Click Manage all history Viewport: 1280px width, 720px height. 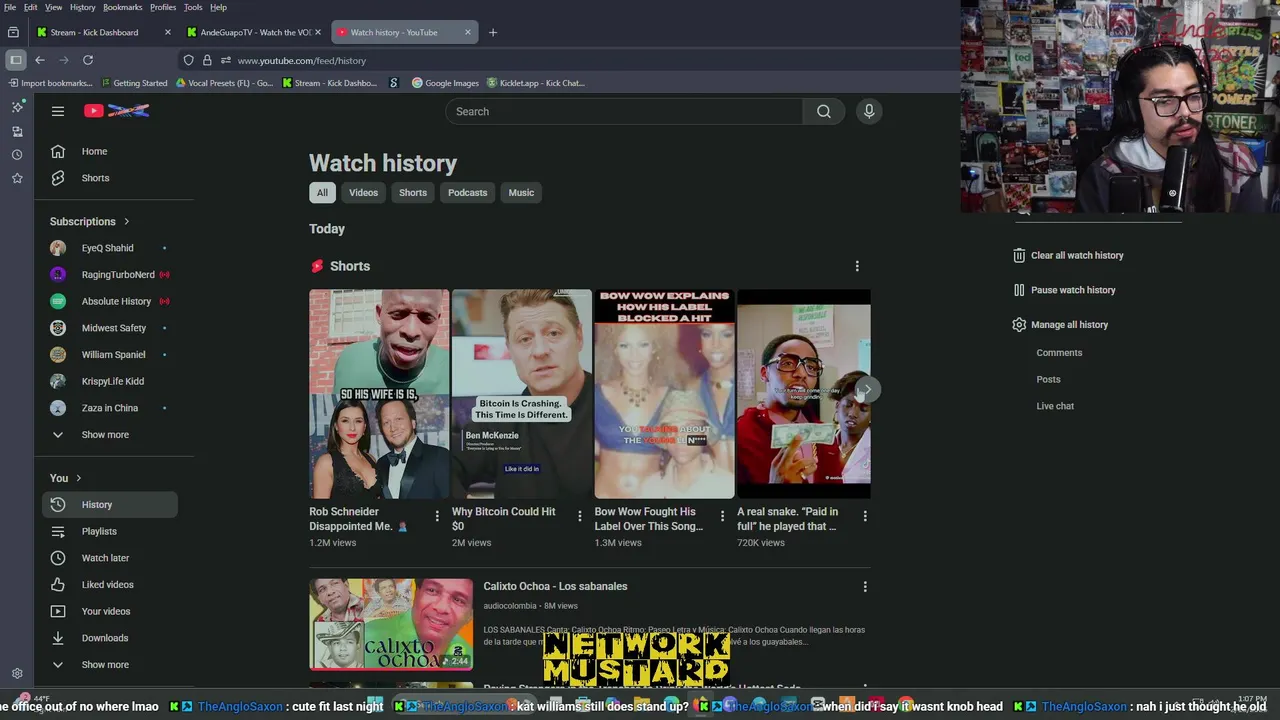1060,325
